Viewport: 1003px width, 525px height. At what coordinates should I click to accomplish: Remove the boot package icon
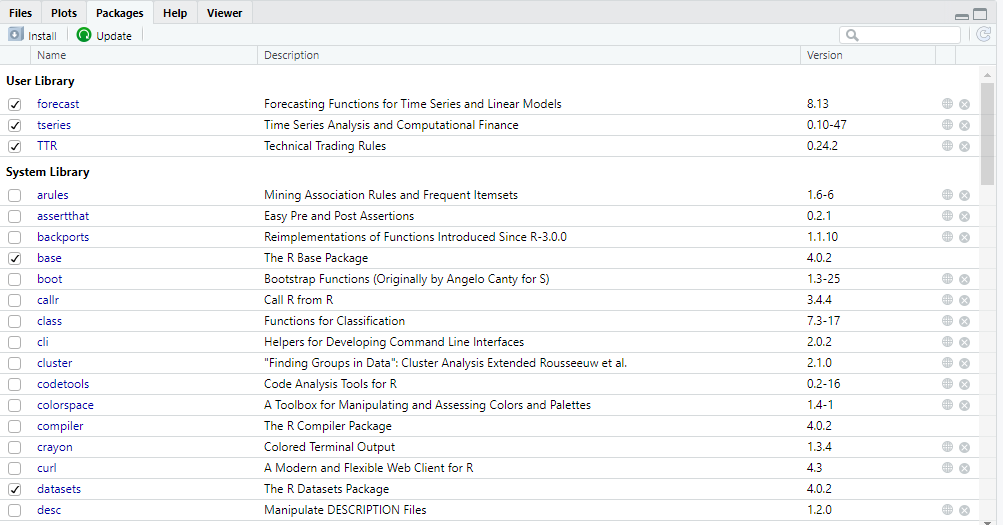pos(965,279)
